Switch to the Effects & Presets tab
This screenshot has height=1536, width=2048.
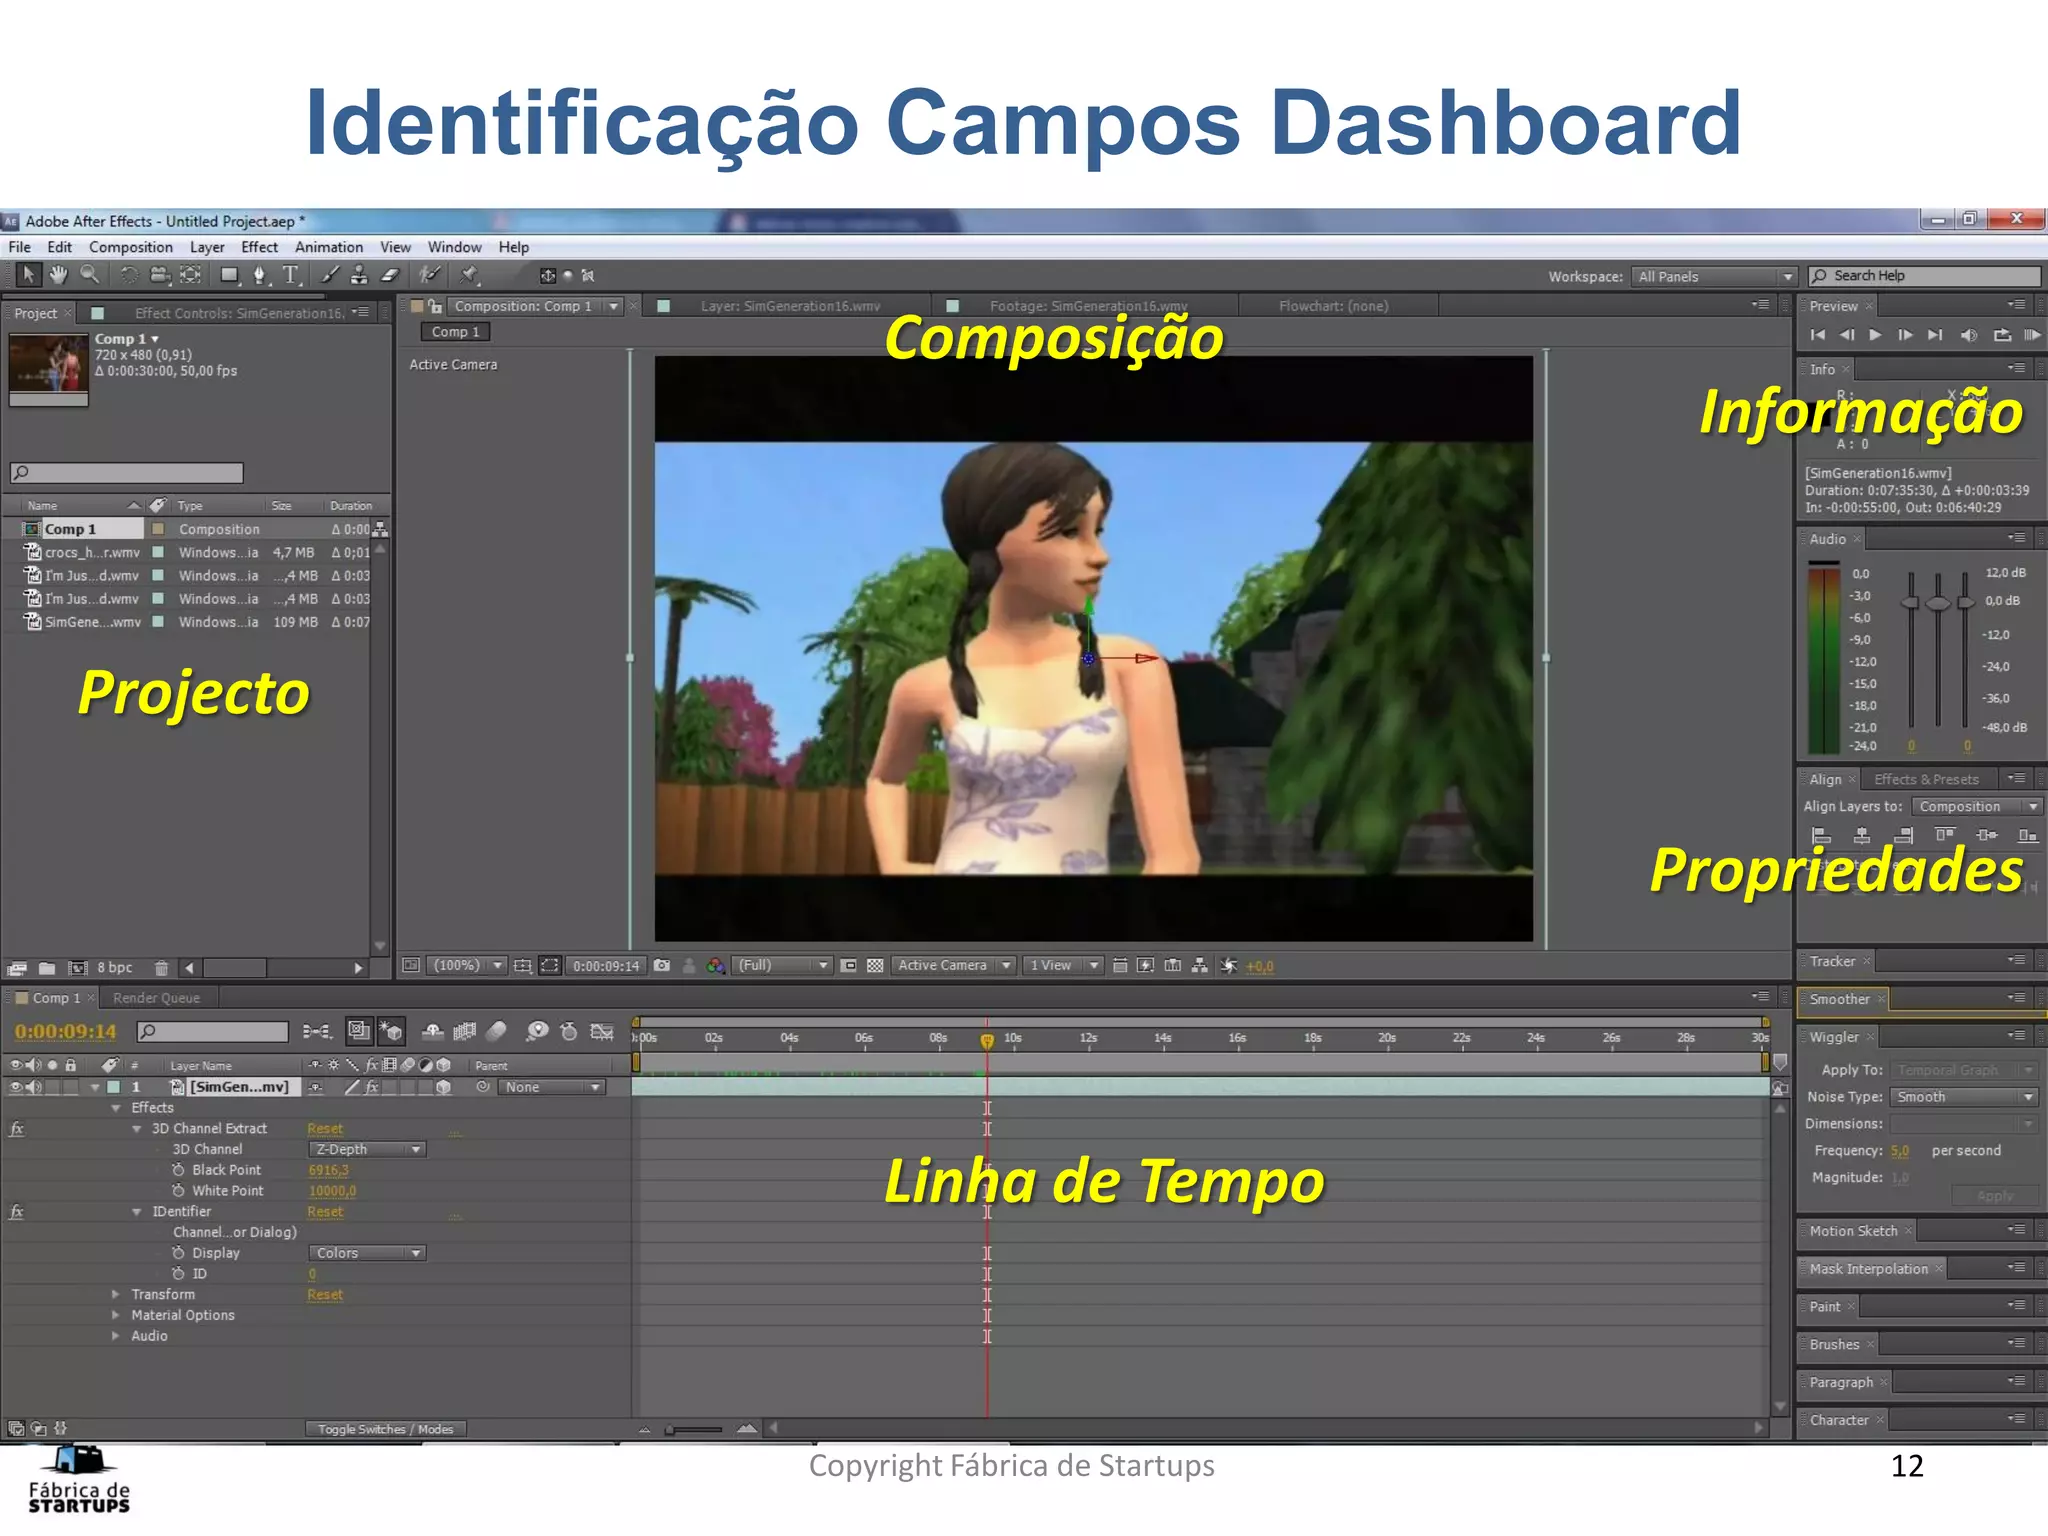tap(1926, 779)
